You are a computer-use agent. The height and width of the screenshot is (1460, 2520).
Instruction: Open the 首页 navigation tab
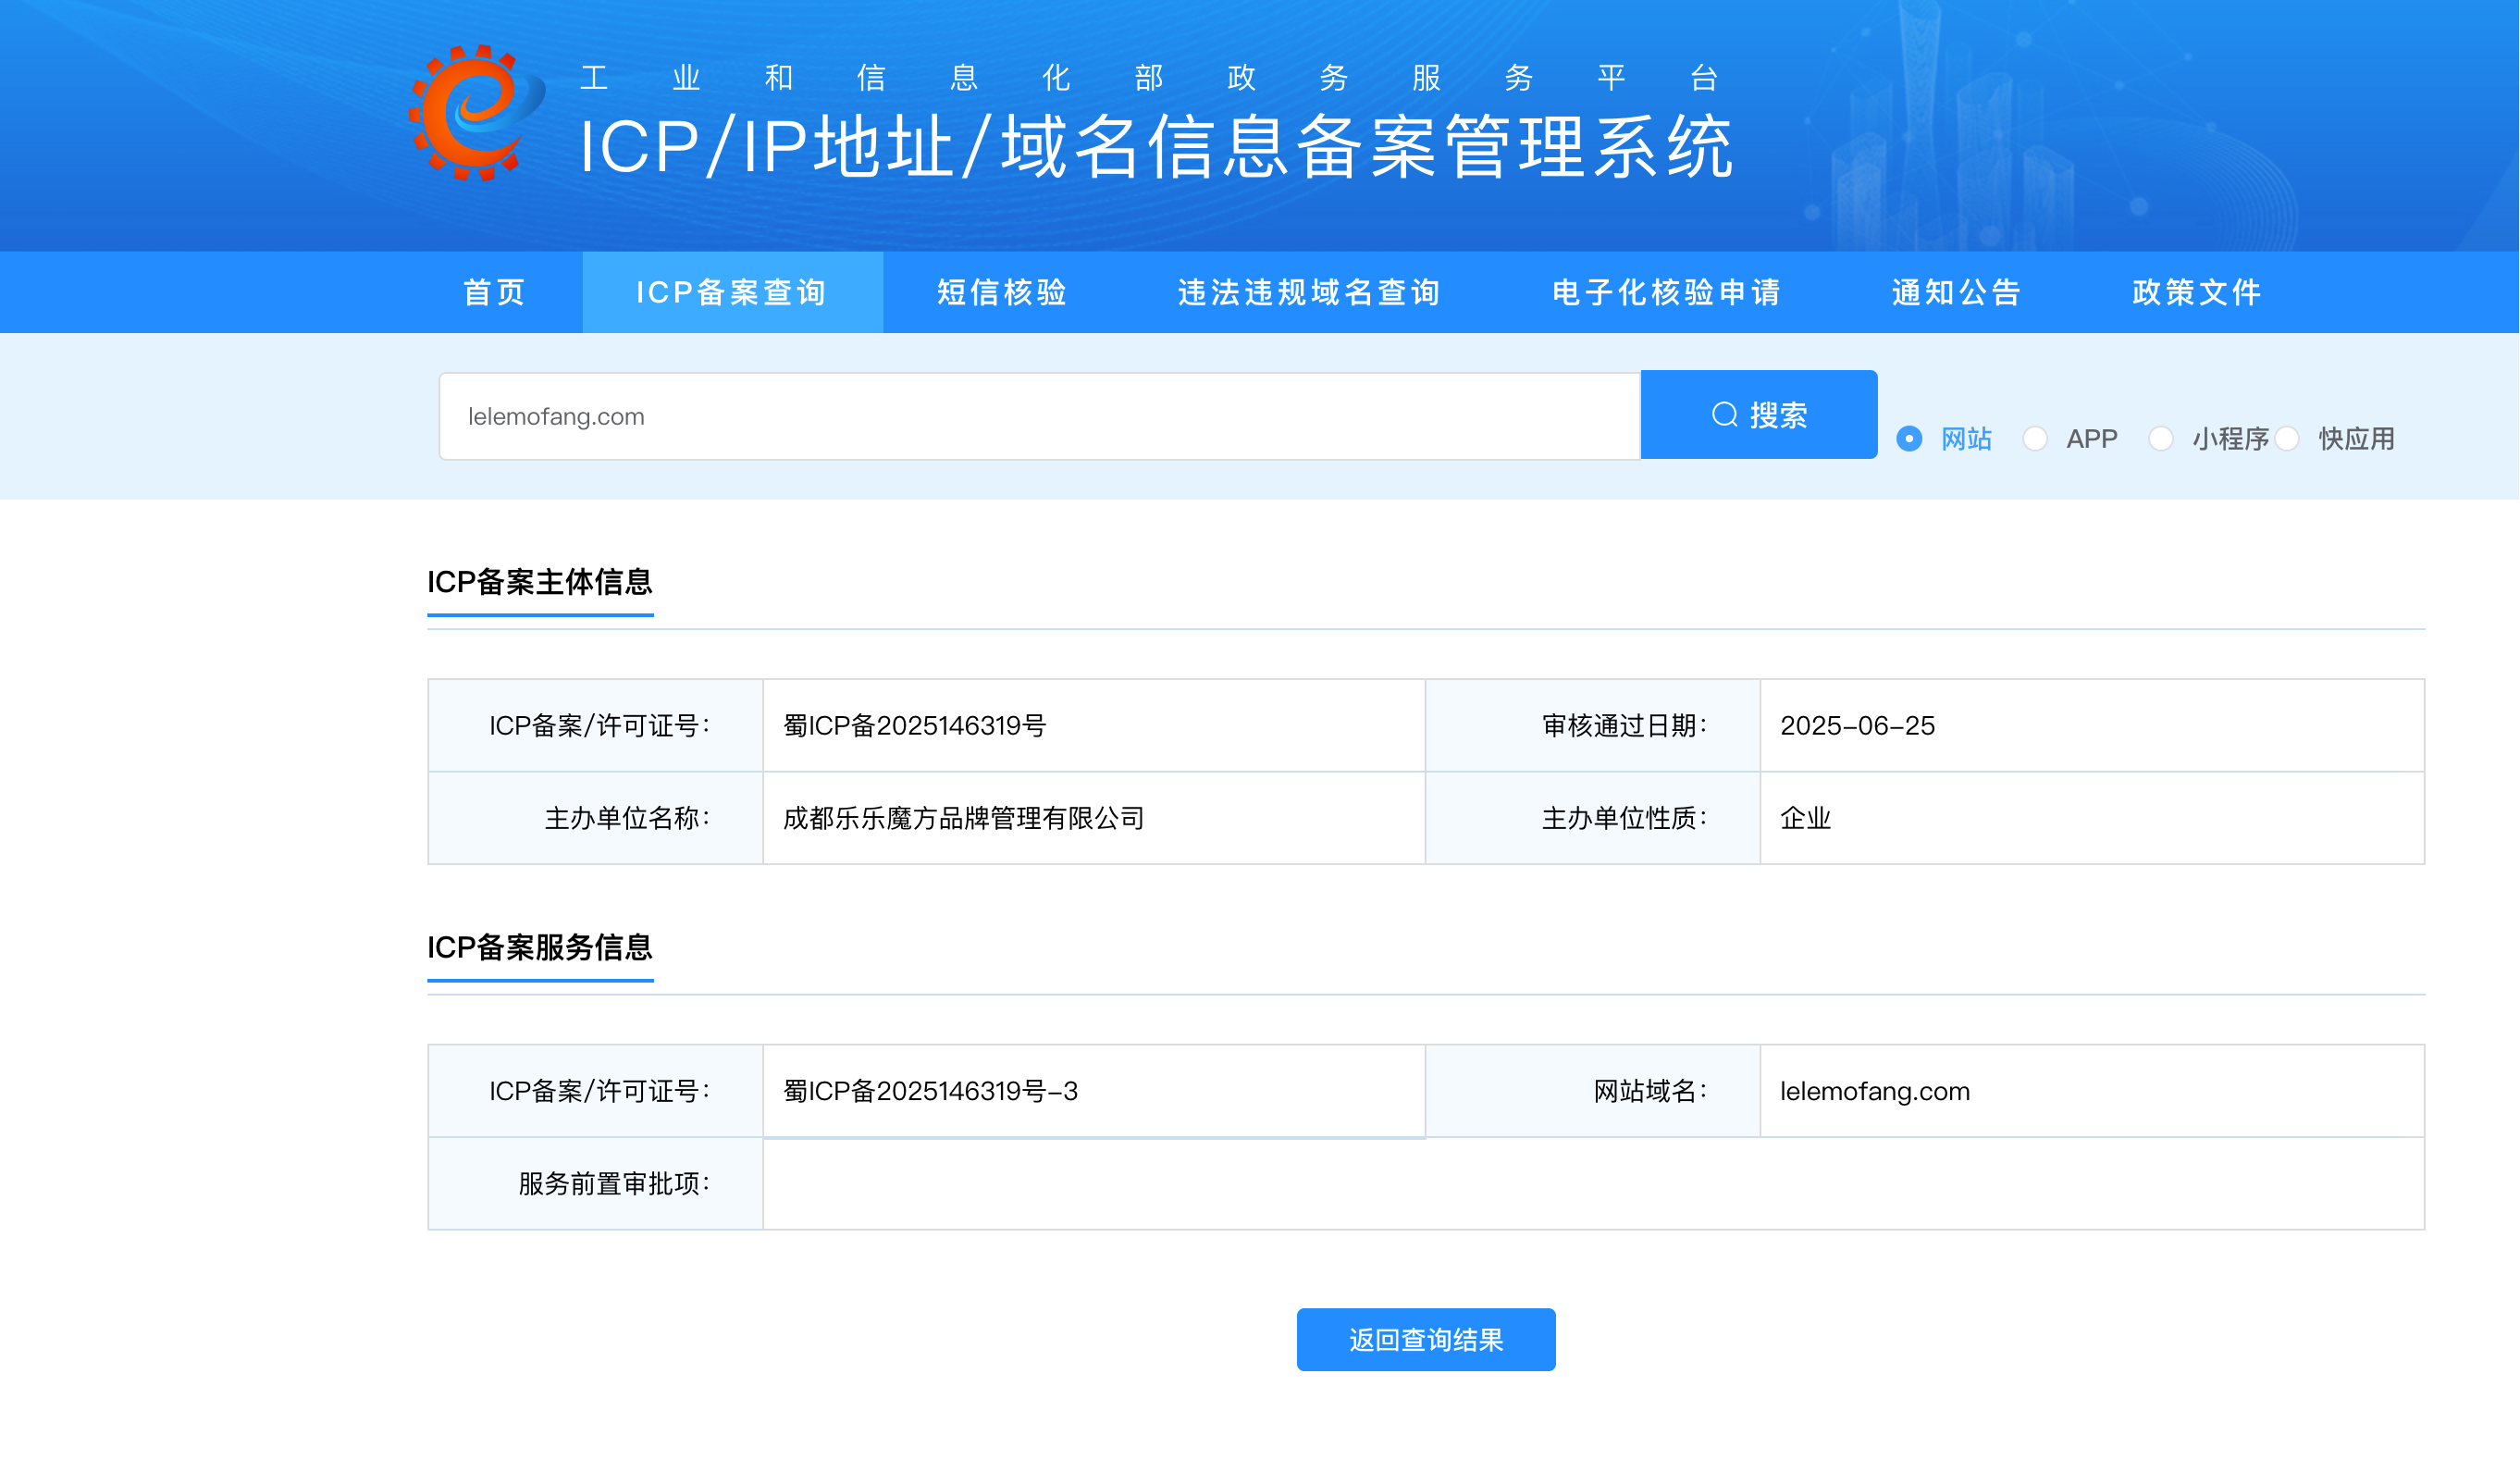coord(494,292)
